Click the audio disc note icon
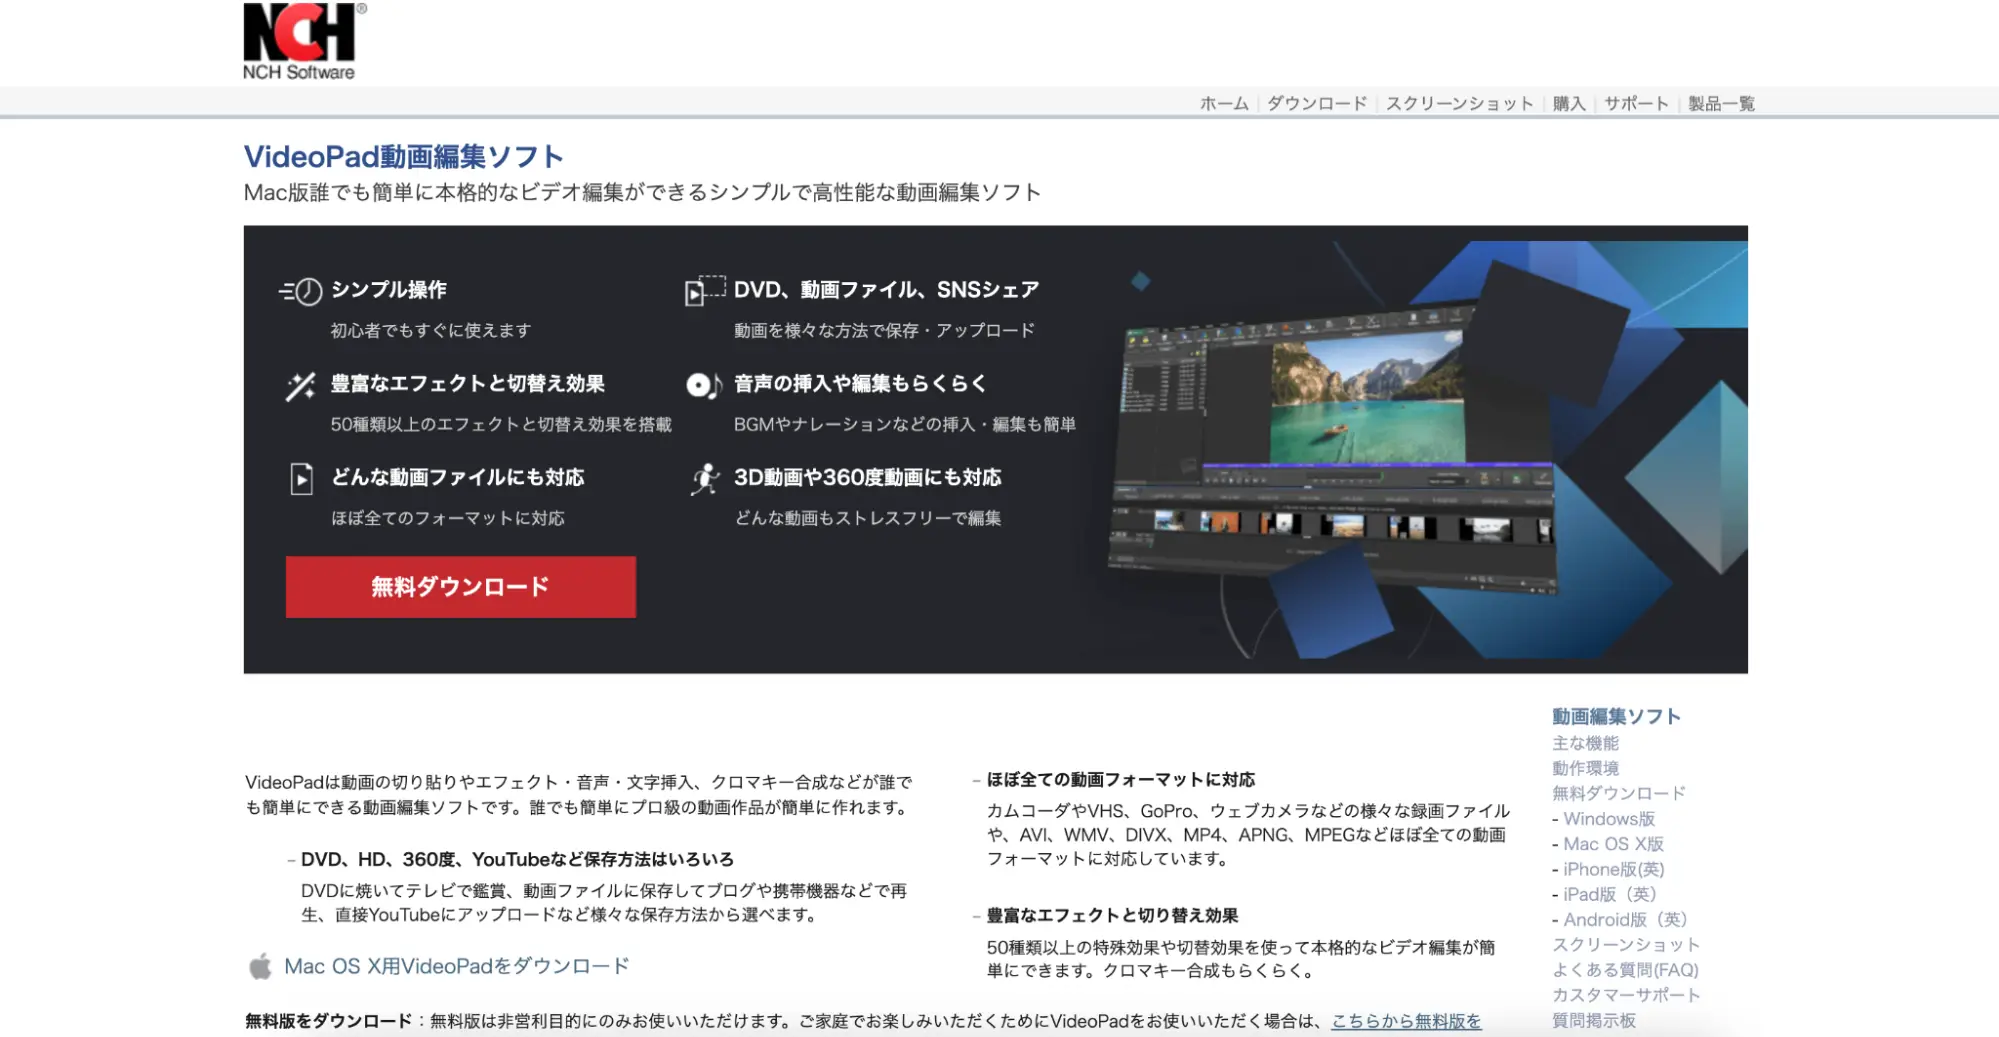The height and width of the screenshot is (1037, 1999). (x=704, y=385)
